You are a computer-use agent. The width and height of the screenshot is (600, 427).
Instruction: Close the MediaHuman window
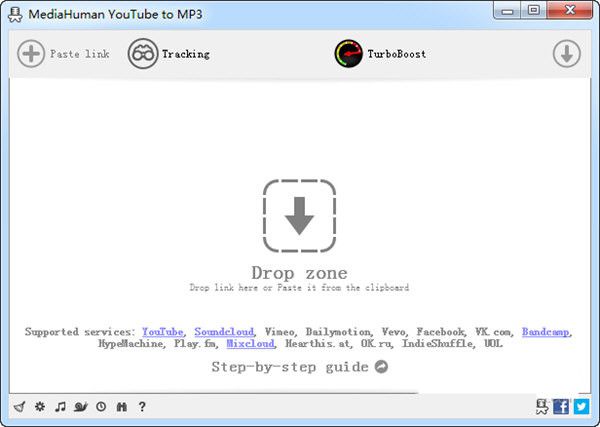tap(570, 10)
